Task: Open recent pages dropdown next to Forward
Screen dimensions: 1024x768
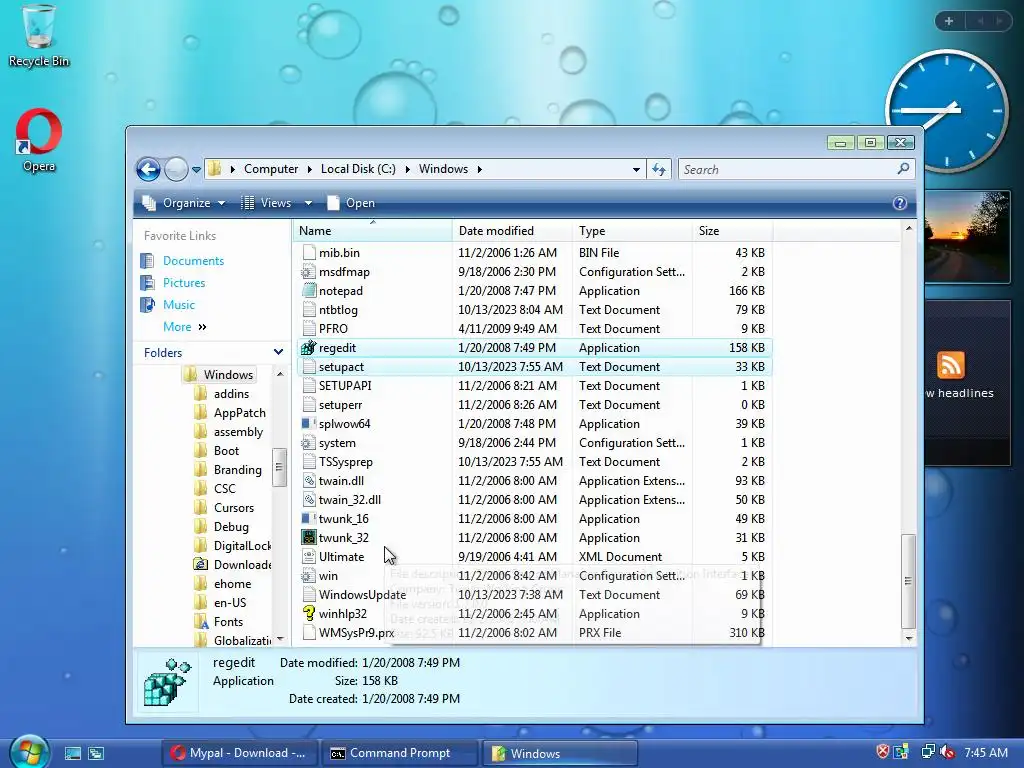Action: (x=196, y=170)
